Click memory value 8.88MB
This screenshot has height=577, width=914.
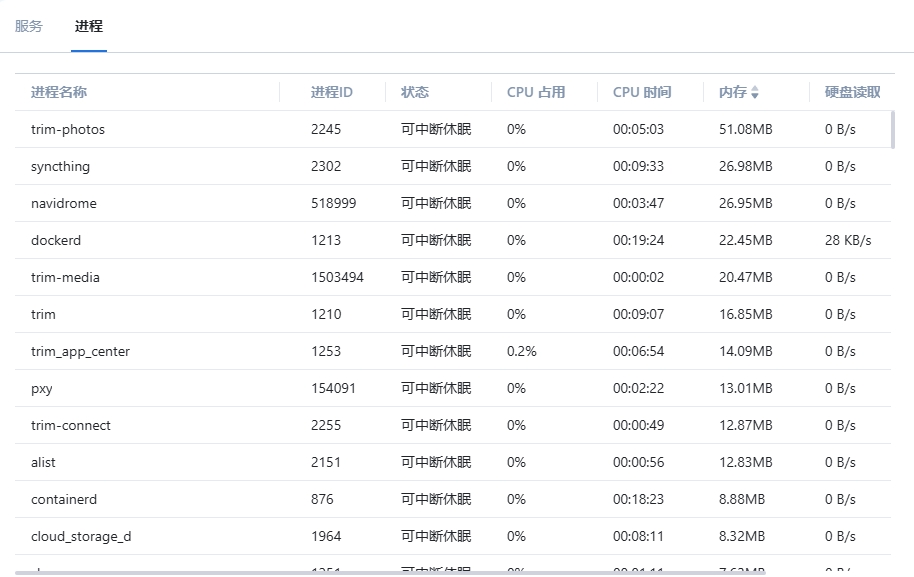pyautogui.click(x=742, y=499)
